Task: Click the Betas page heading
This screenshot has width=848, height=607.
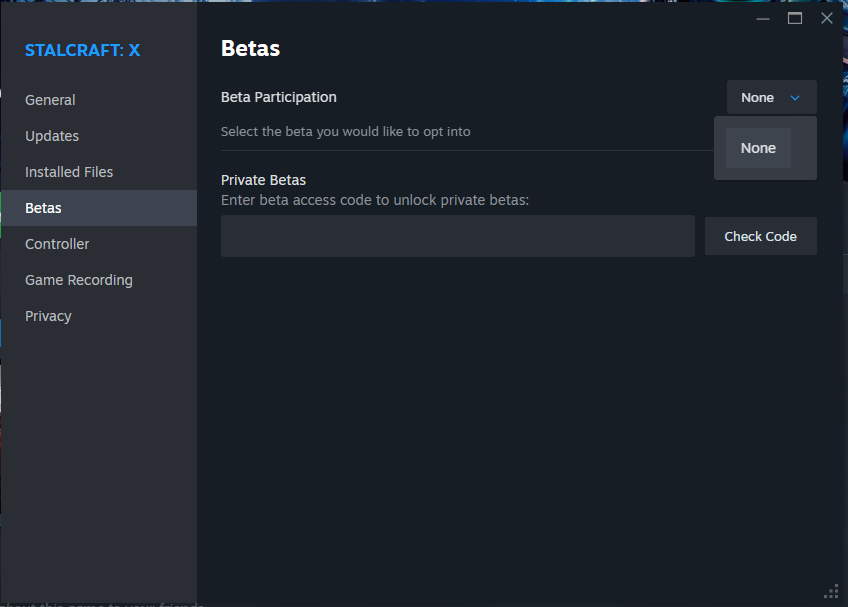Action: [250, 49]
